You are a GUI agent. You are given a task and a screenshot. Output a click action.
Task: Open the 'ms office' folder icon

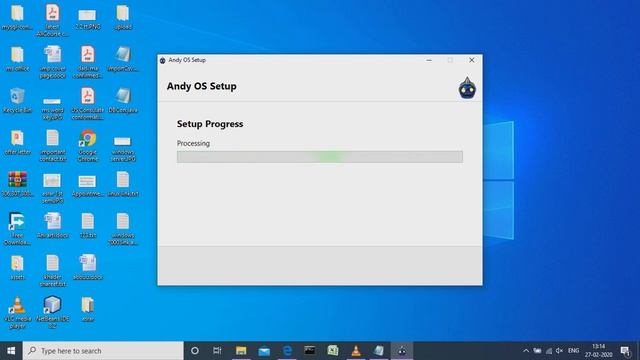click(17, 59)
